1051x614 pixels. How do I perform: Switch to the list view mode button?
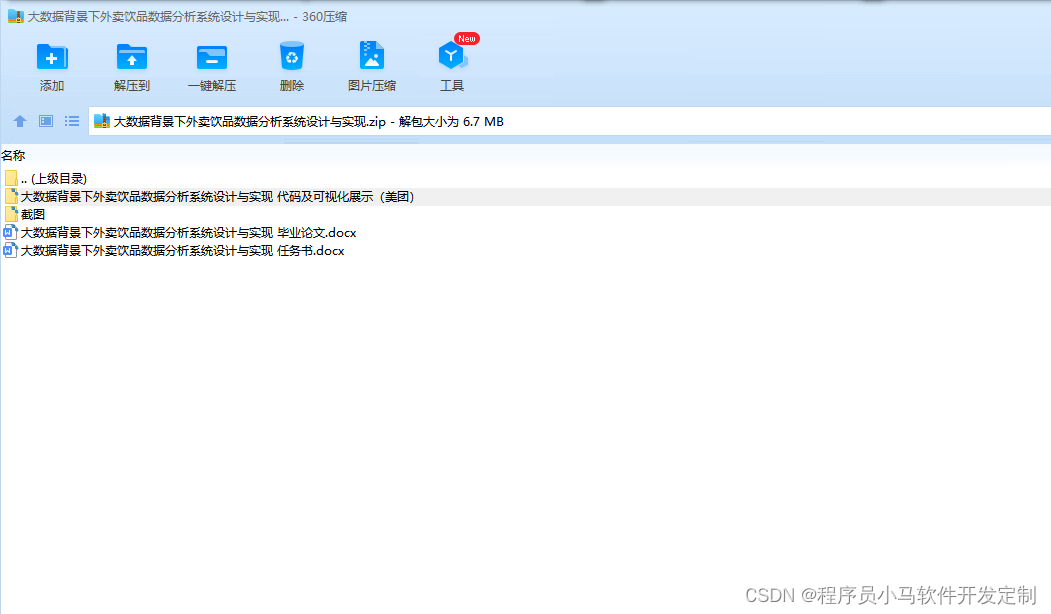click(72, 121)
